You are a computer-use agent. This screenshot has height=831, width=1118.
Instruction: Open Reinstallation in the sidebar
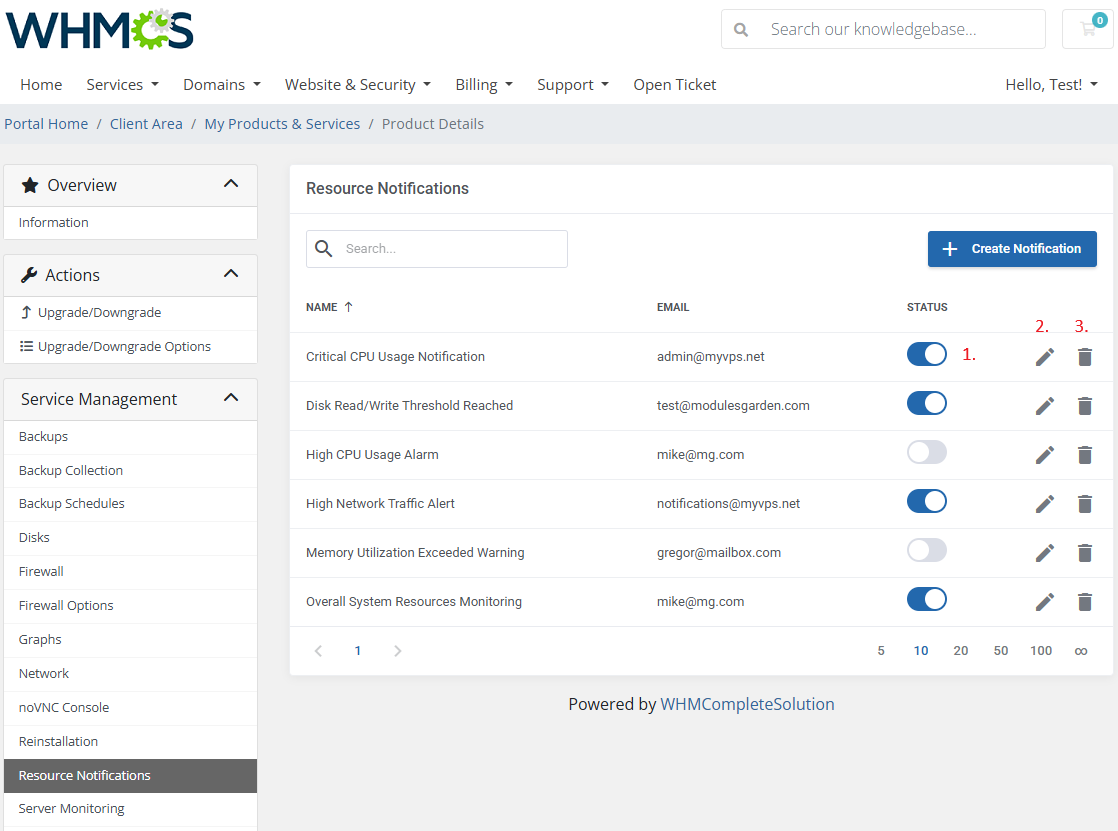pos(130,742)
